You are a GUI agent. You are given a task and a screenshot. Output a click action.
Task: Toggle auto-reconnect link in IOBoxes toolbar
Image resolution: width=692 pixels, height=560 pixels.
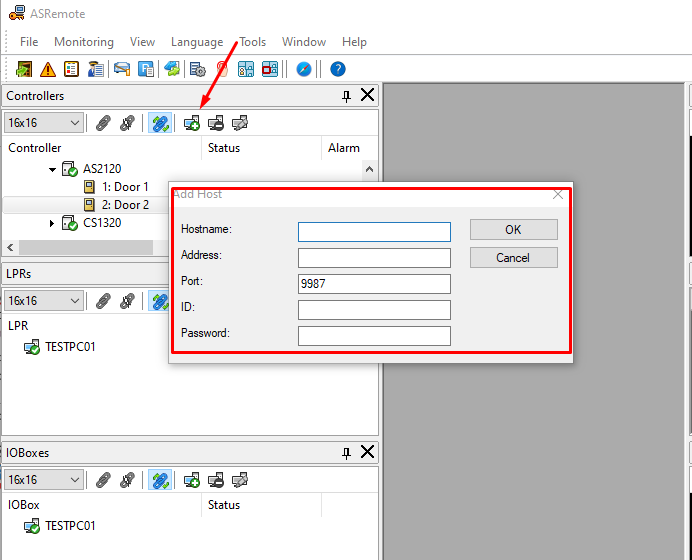[x=160, y=480]
